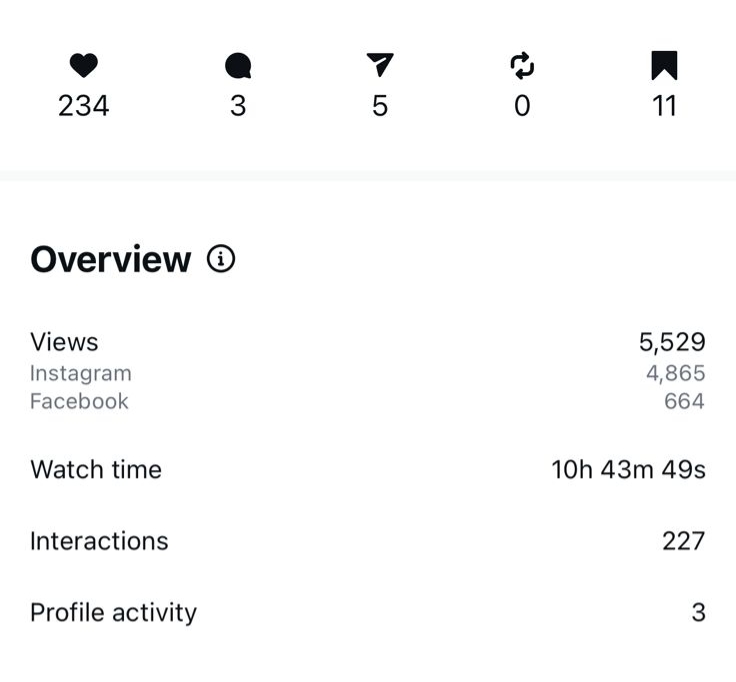
Task: Select the 234 likes count
Action: 84,106
